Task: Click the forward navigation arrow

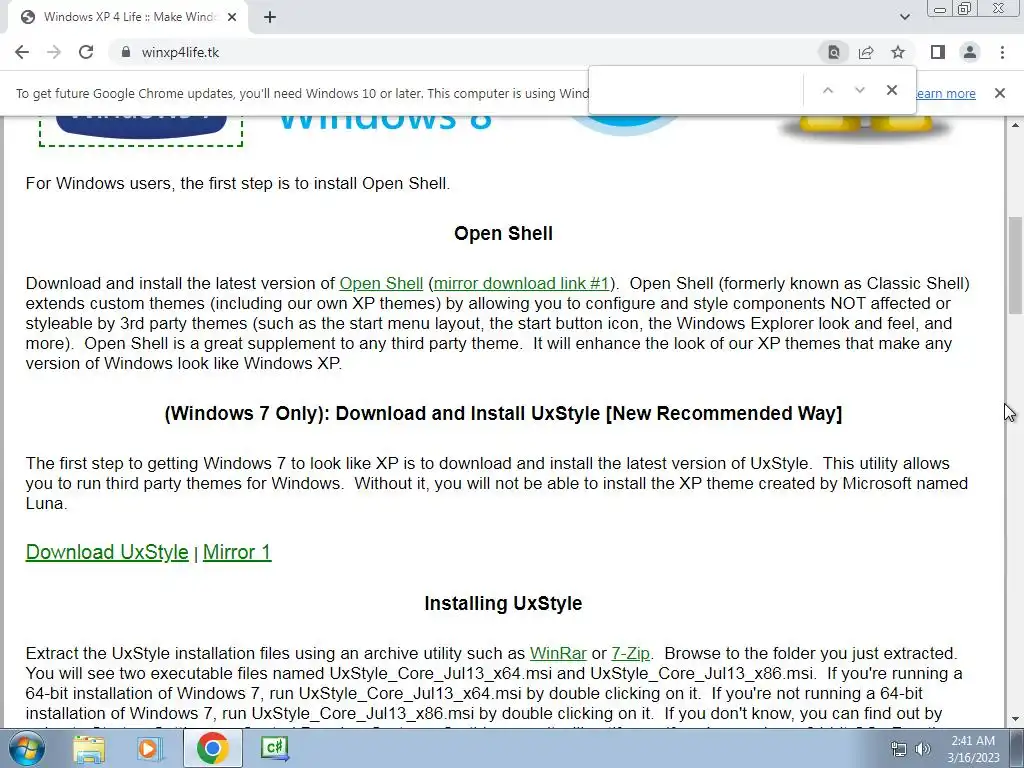Action: click(x=54, y=52)
